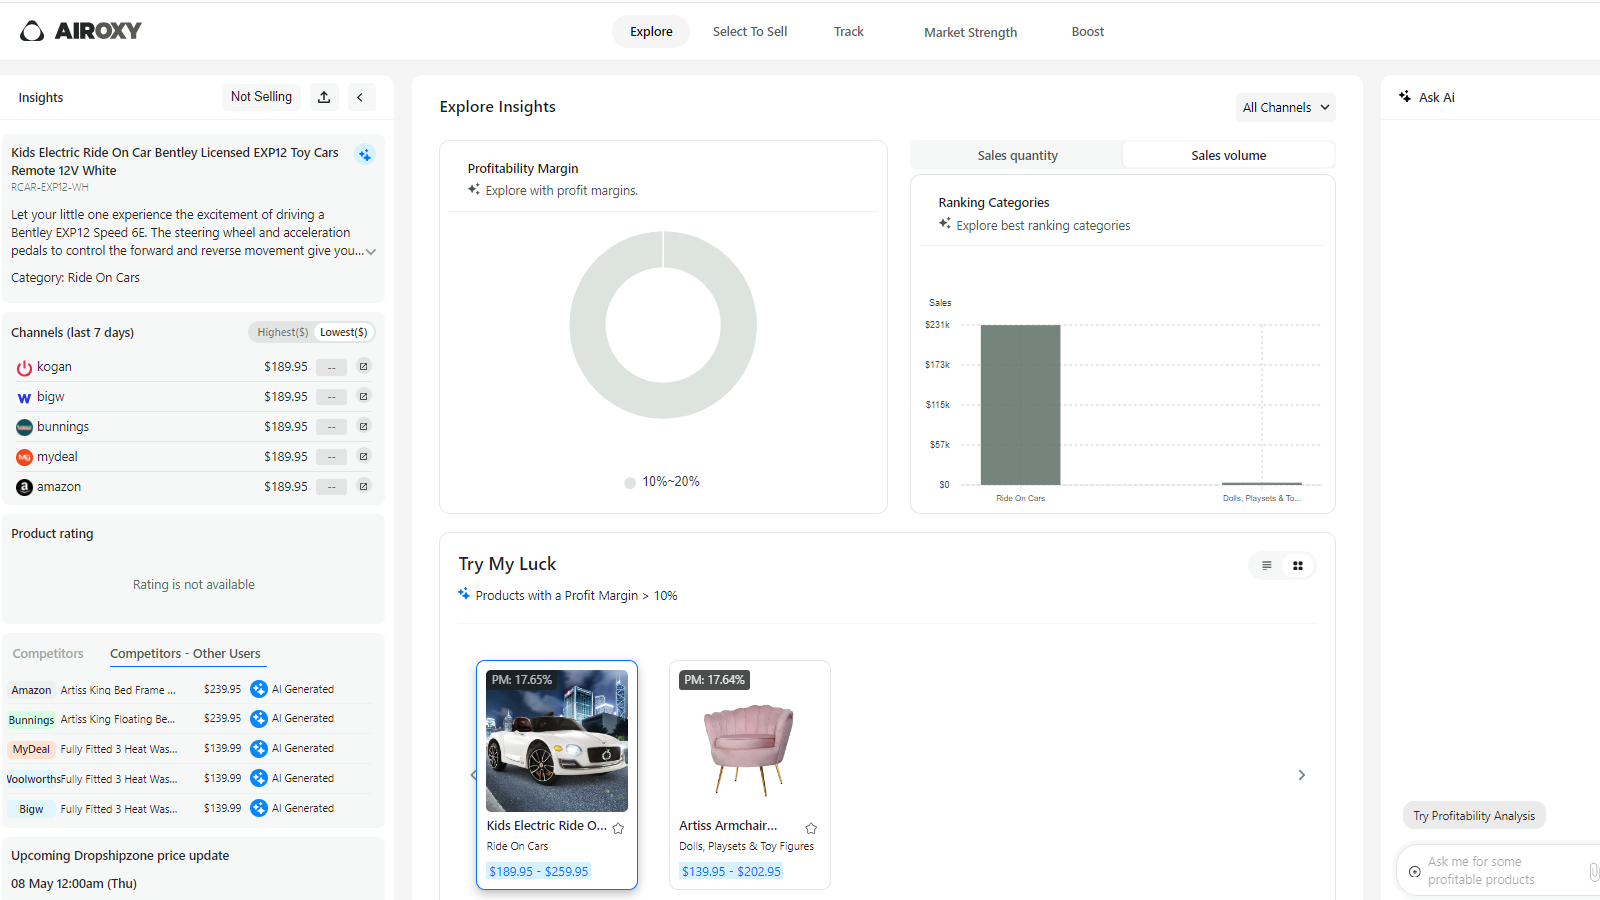Favorite the Kids Electric Ride On product star
The height and width of the screenshot is (900, 1600).
(x=618, y=828)
